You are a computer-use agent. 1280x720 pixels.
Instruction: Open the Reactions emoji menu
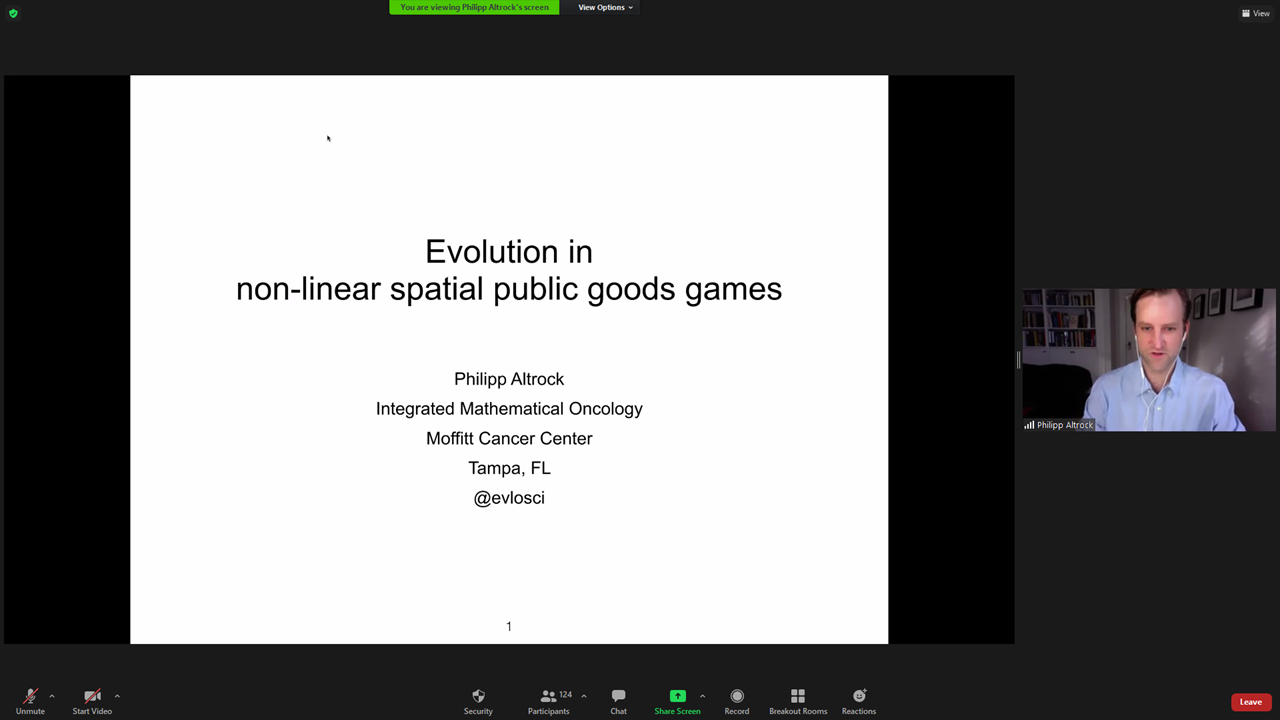[x=859, y=700]
